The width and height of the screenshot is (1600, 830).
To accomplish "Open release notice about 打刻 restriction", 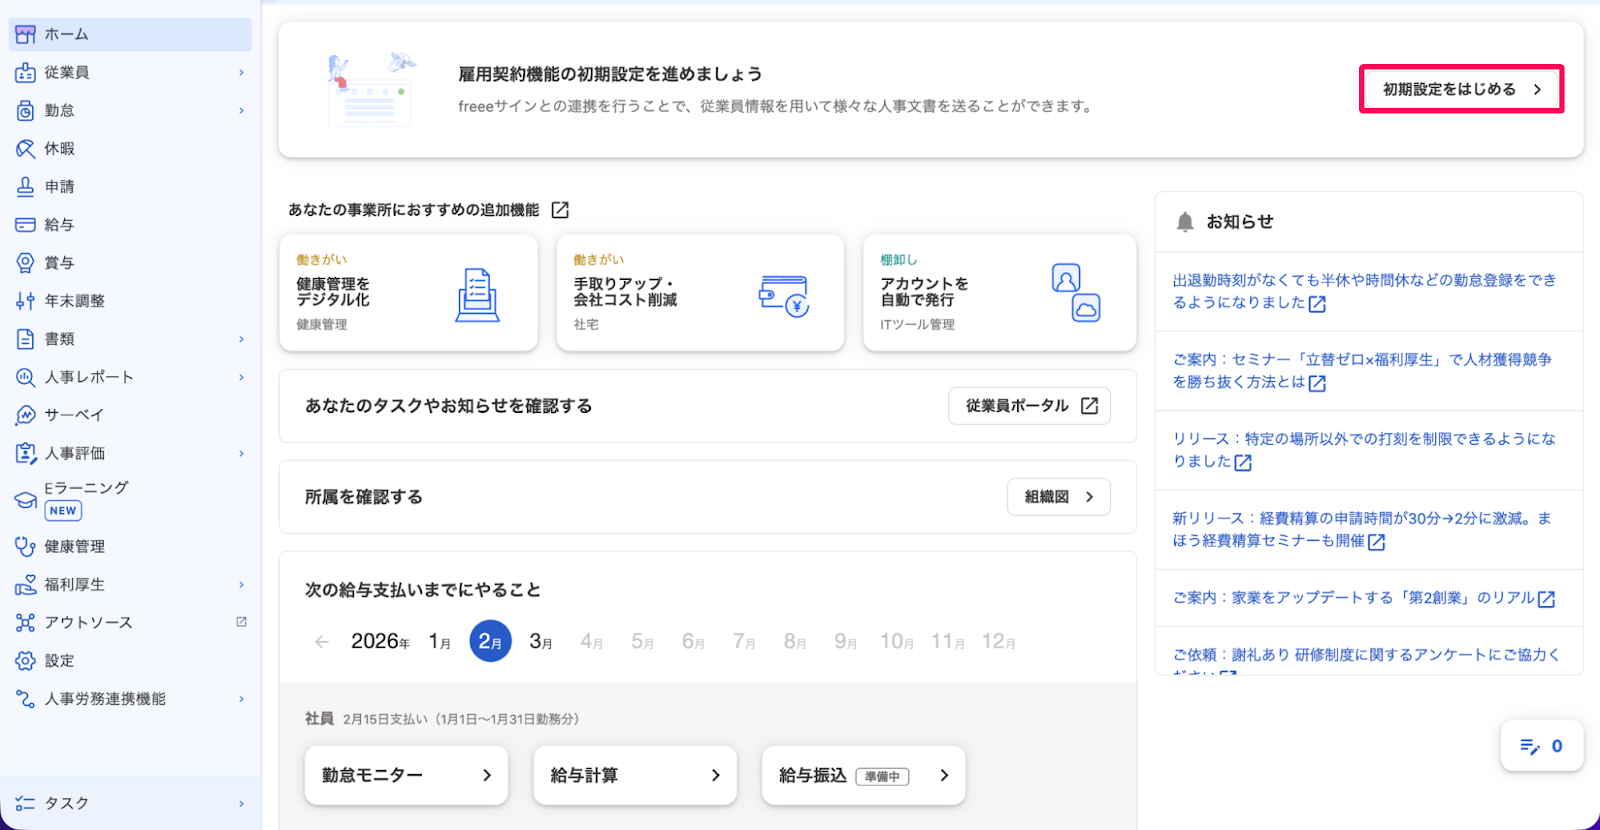I will click(1366, 450).
